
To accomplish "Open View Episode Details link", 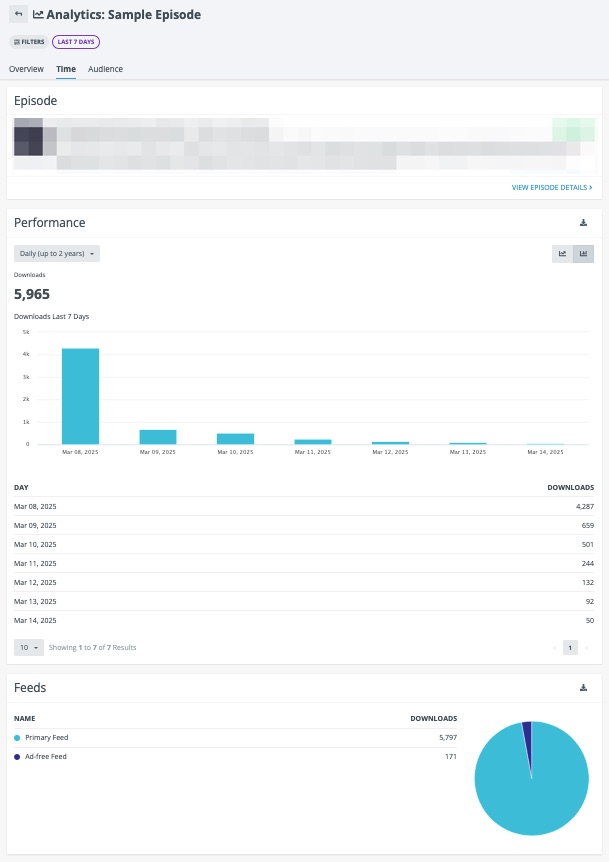I will pyautogui.click(x=552, y=187).
